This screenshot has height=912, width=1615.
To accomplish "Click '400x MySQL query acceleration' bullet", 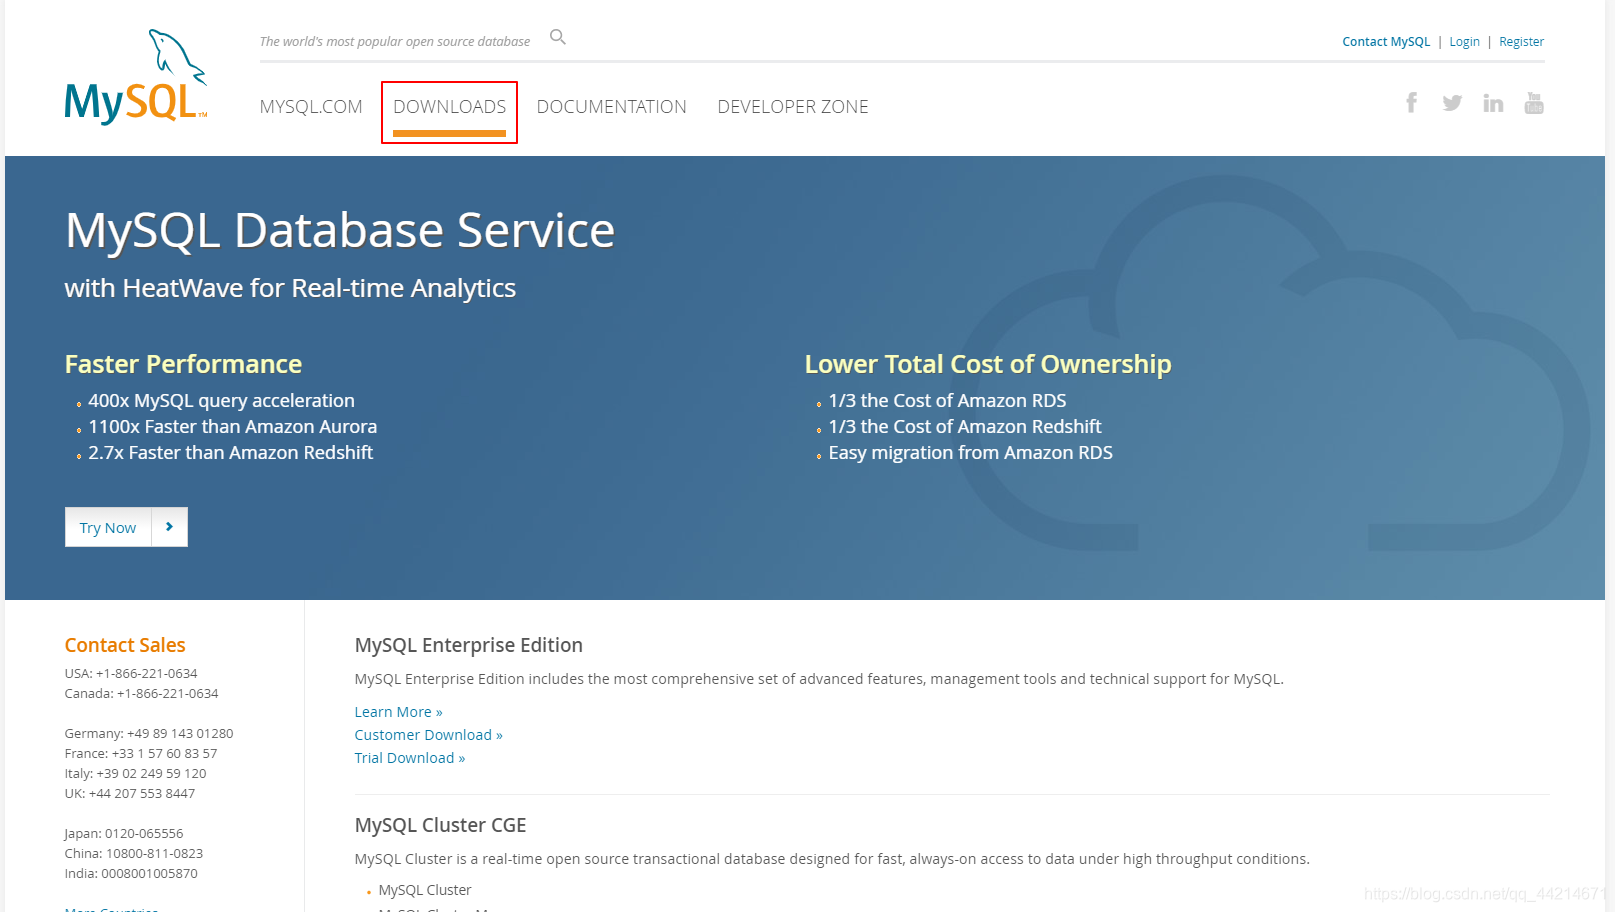I will [x=221, y=401].
